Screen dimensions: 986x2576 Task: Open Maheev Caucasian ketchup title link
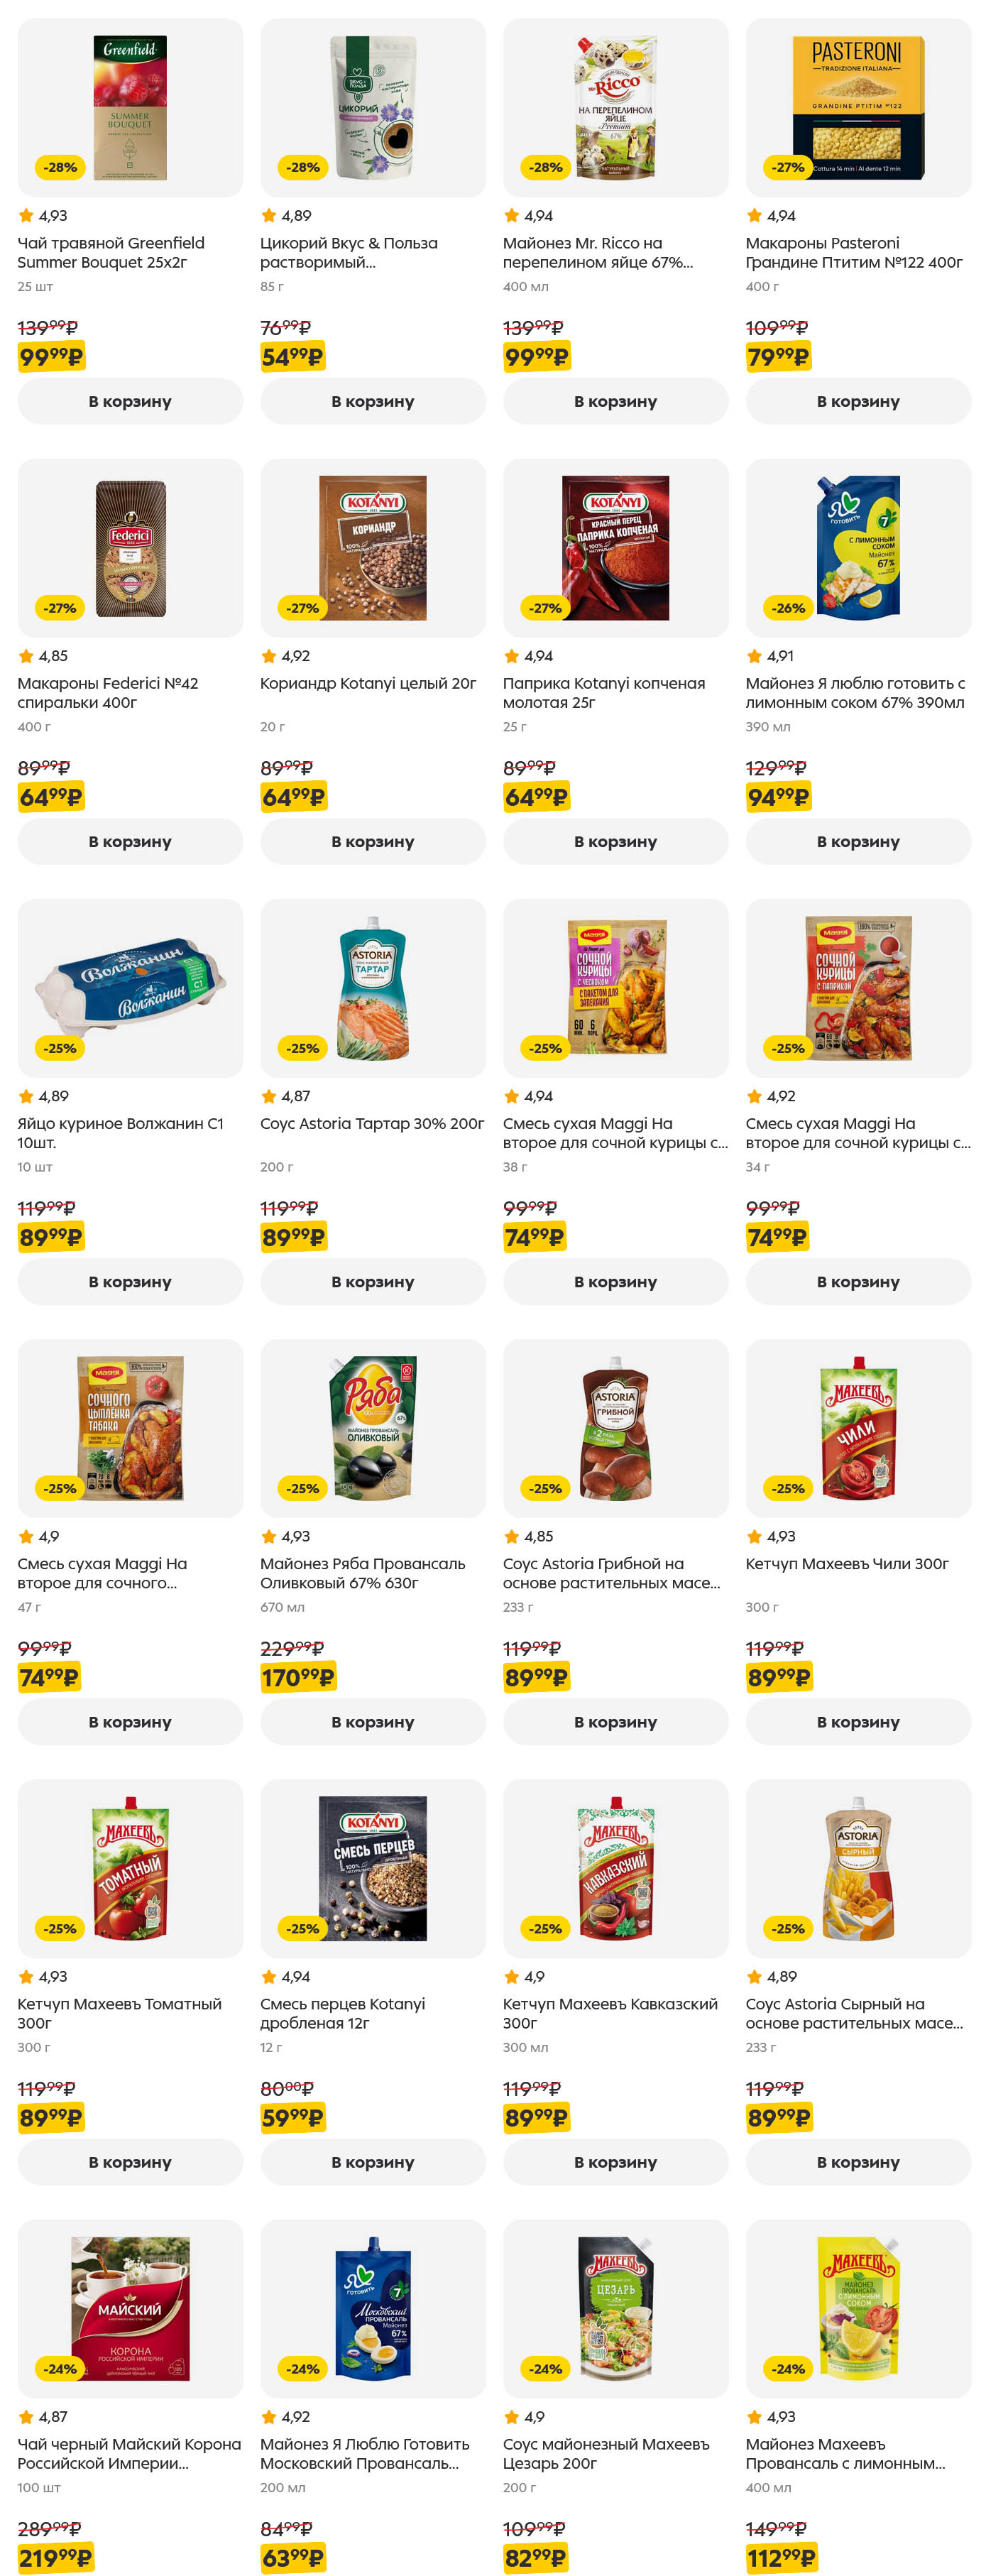click(x=609, y=2013)
